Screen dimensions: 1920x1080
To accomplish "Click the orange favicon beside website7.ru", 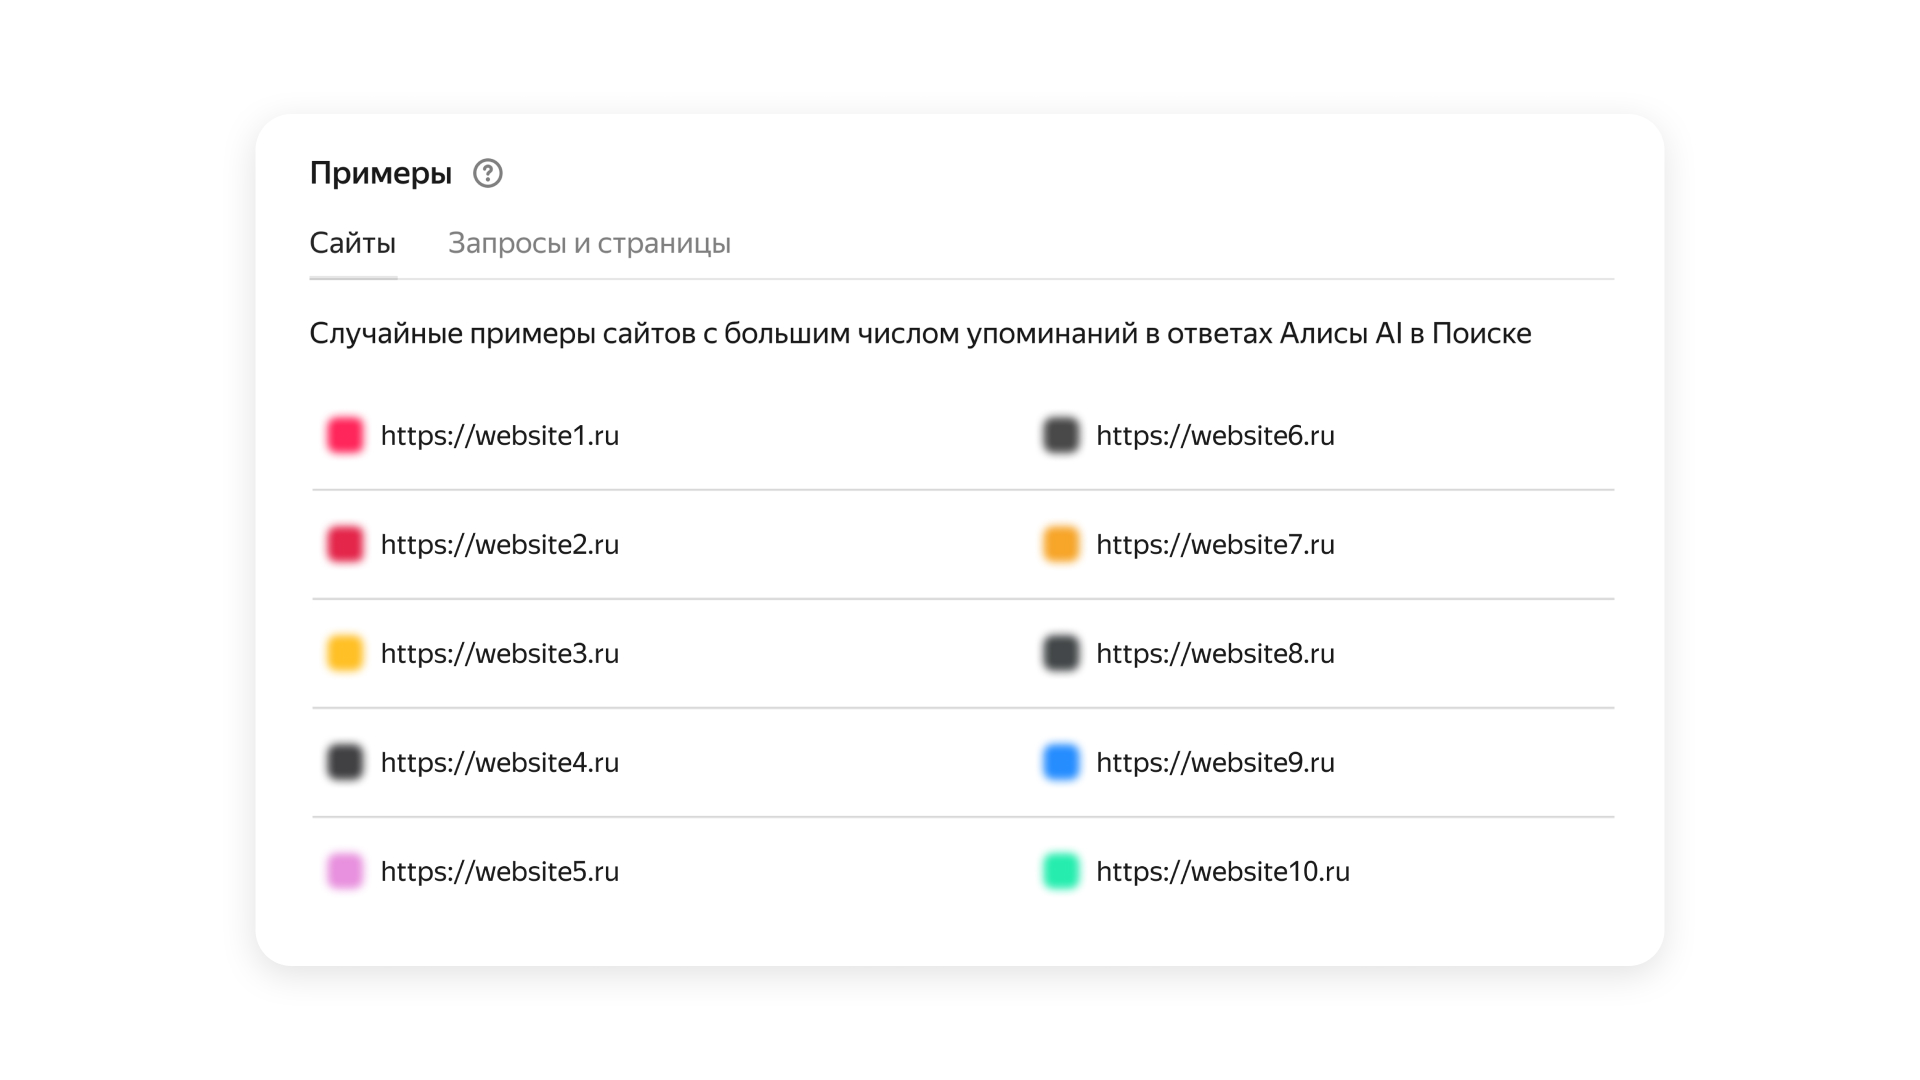I will tap(1059, 544).
